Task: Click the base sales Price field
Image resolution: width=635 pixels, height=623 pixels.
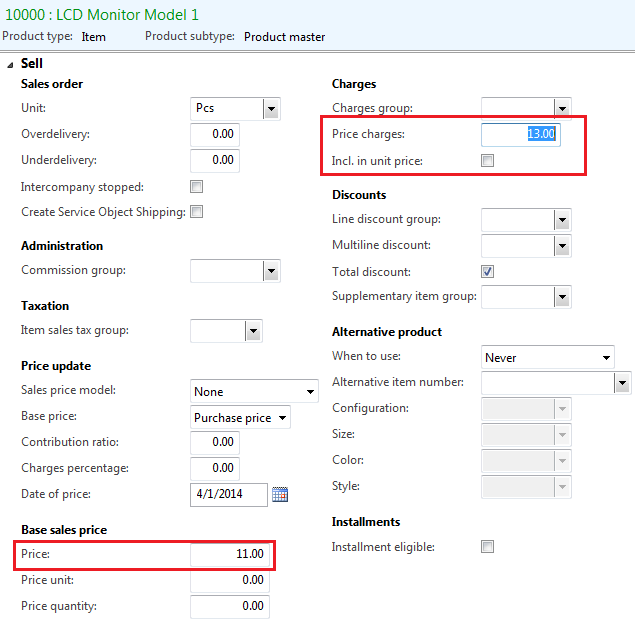Action: (229, 554)
